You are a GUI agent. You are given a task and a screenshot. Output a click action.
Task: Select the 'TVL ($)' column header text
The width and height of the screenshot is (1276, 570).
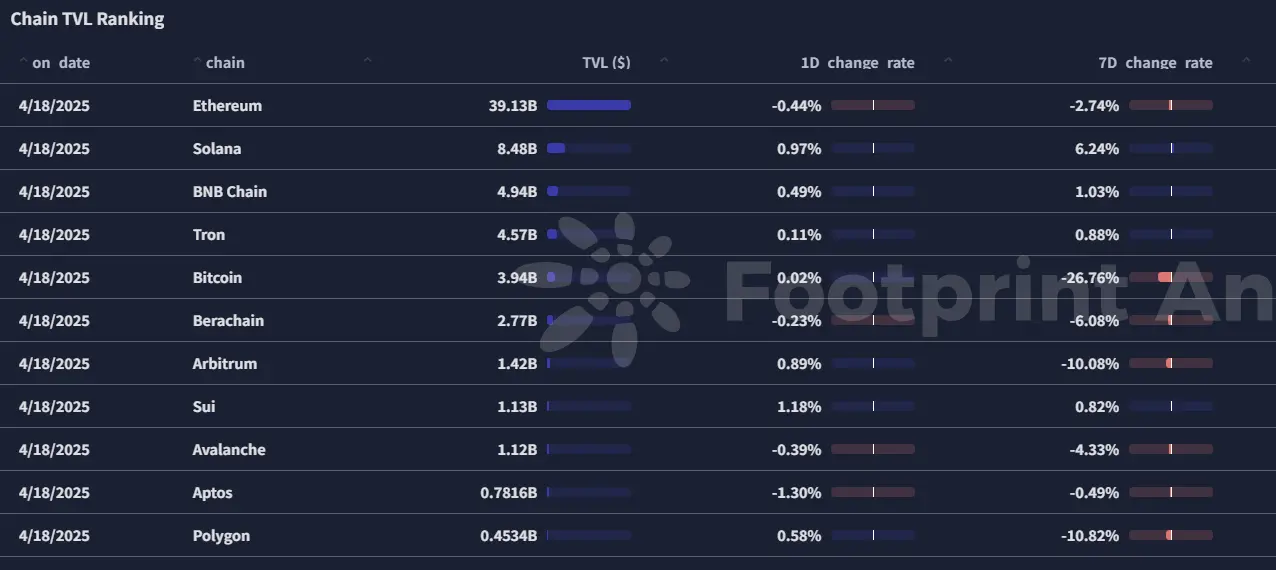[x=606, y=63]
